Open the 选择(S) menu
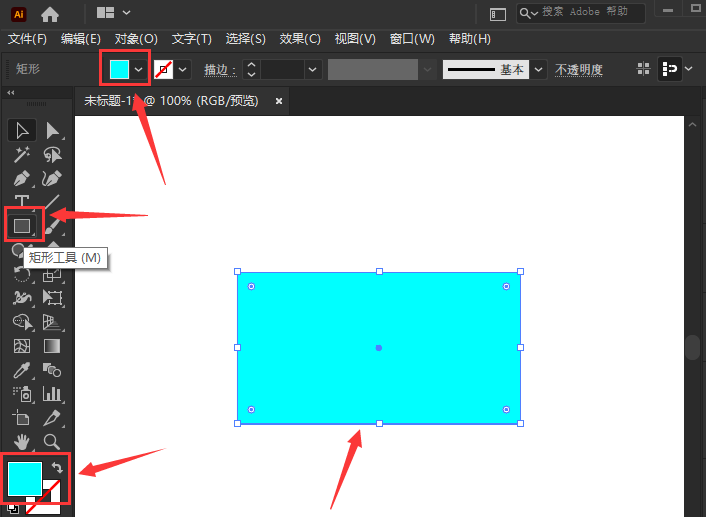The width and height of the screenshot is (706, 517). pos(245,39)
